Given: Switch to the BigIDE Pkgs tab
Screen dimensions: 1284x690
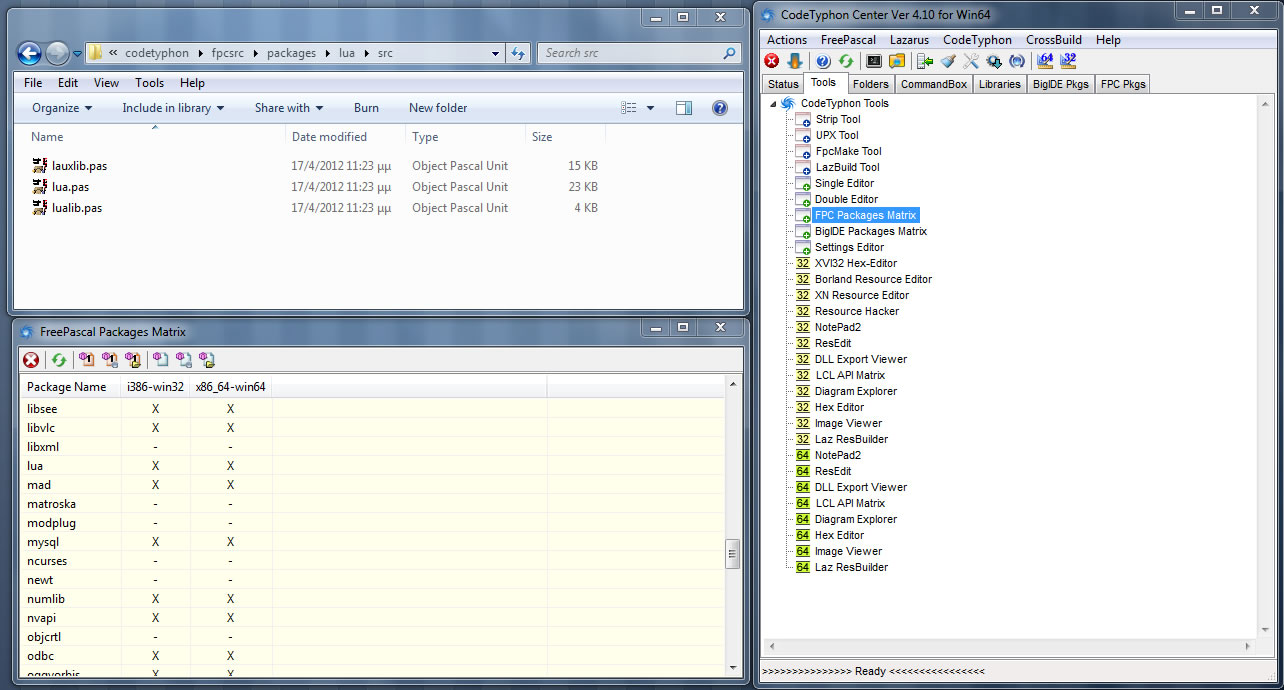Looking at the screenshot, I should point(1061,84).
